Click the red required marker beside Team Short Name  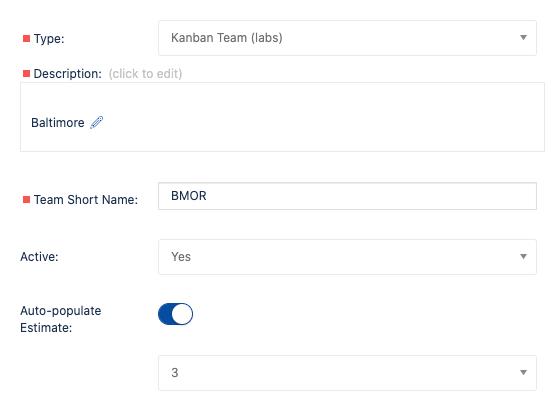tap(26, 200)
